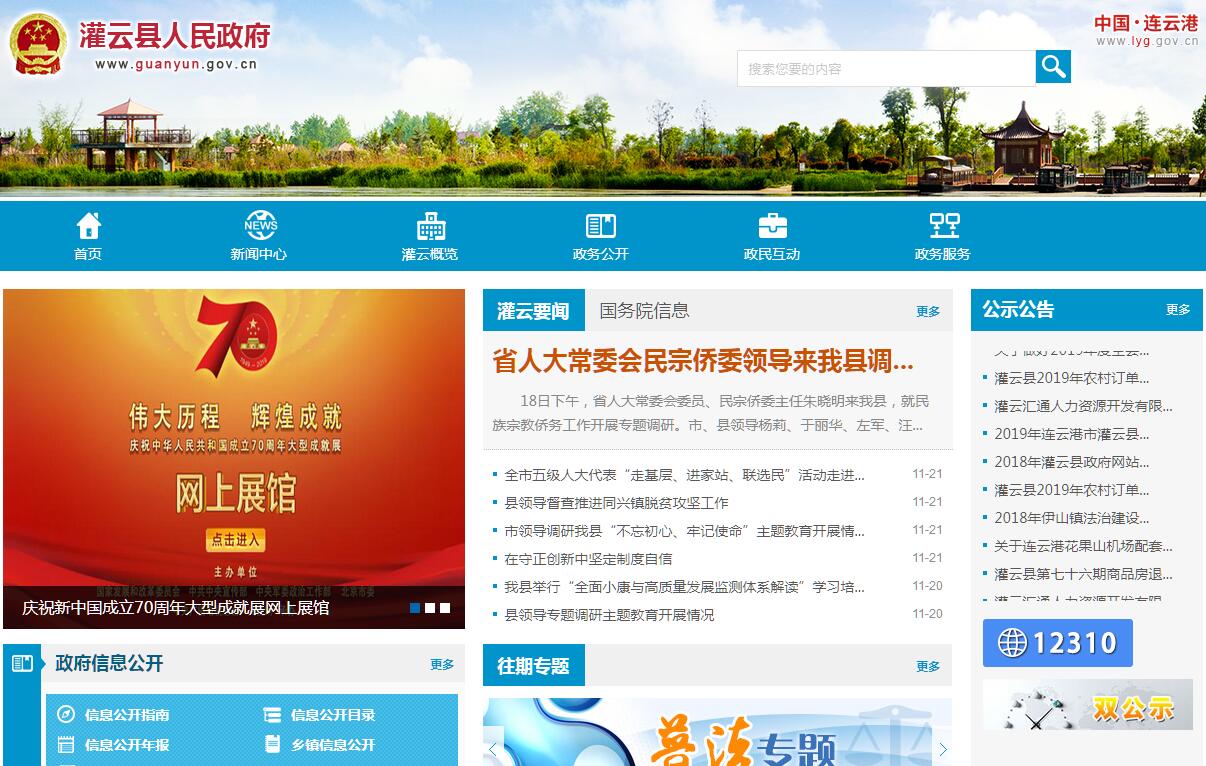Open news 我县举行 全面小康 article
Image resolution: width=1206 pixels, height=766 pixels.
coord(684,587)
